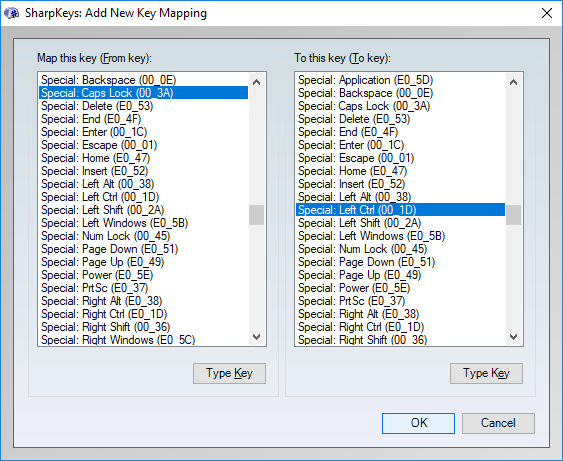
Task: Select End (E0_4F) in To key list
Action: tap(400, 132)
